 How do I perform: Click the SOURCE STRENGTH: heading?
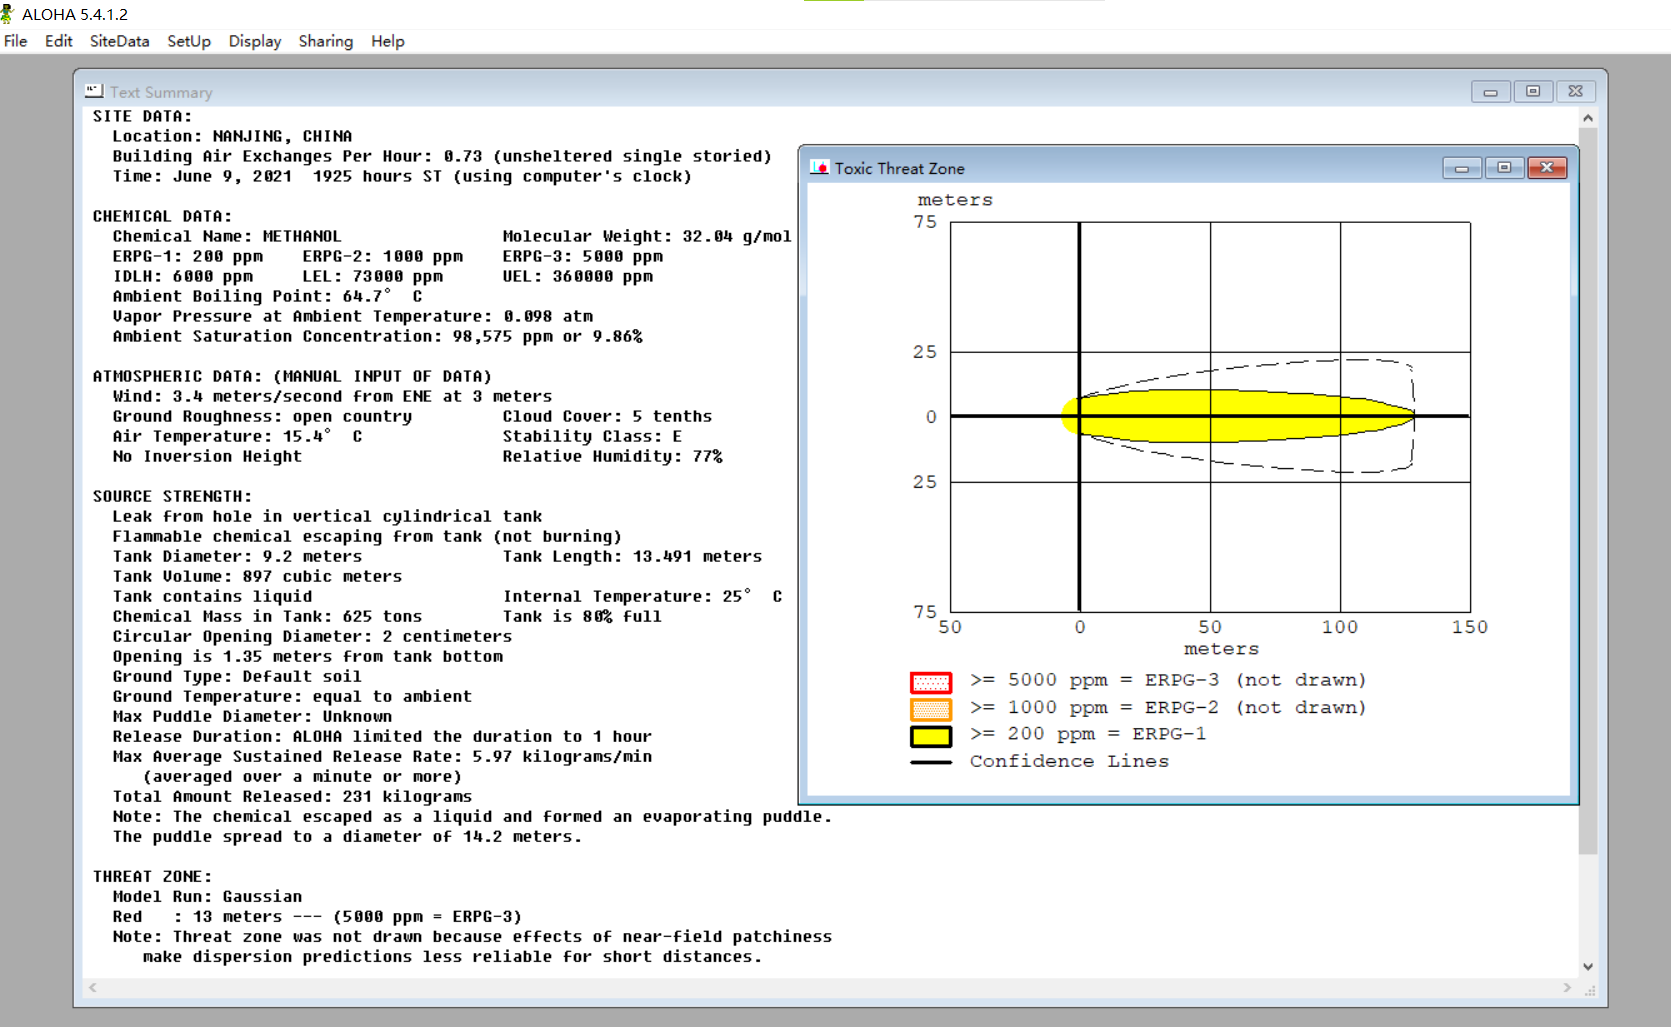(172, 496)
